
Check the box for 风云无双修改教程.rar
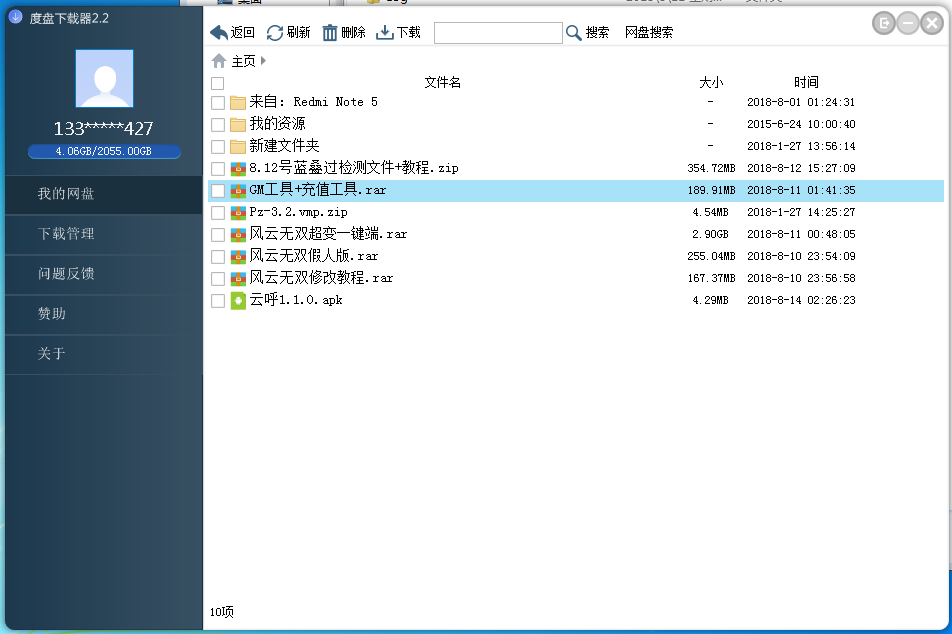coord(217,278)
